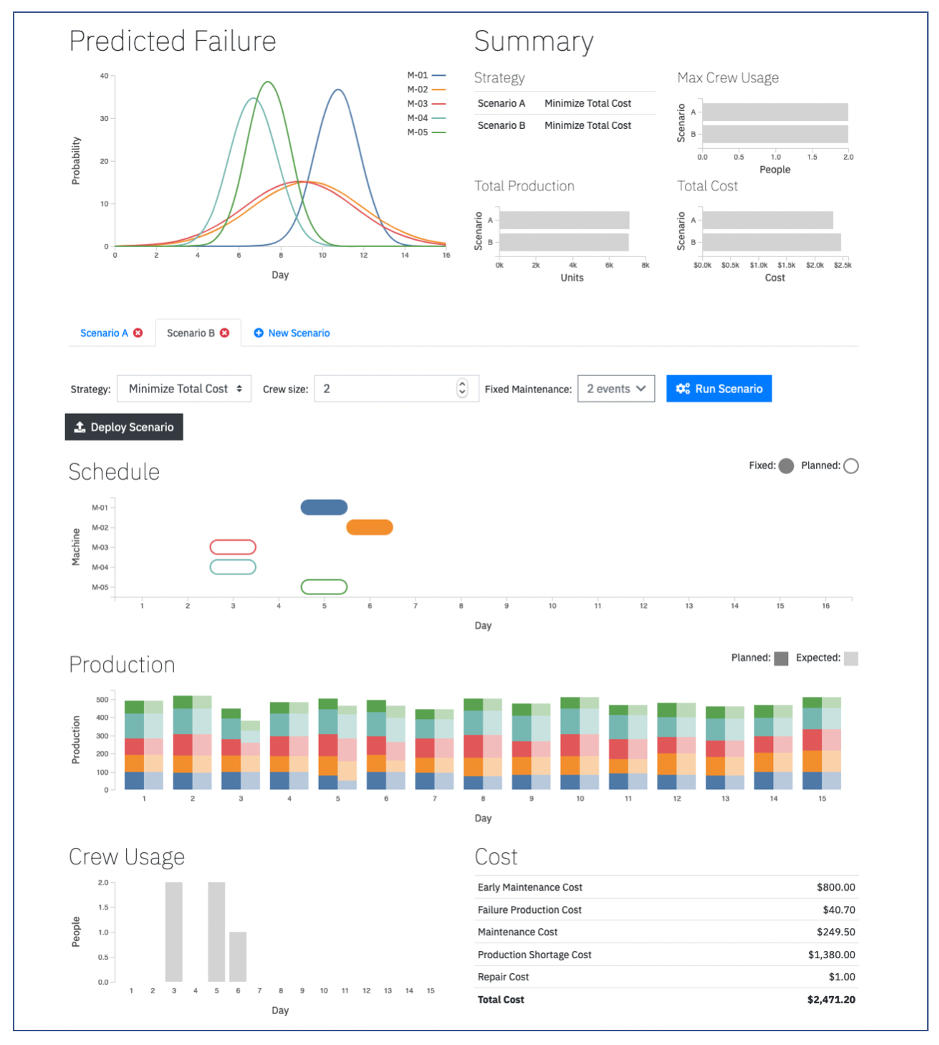Click the Schedule section heading
The width and height of the screenshot is (939, 1045).
114,472
